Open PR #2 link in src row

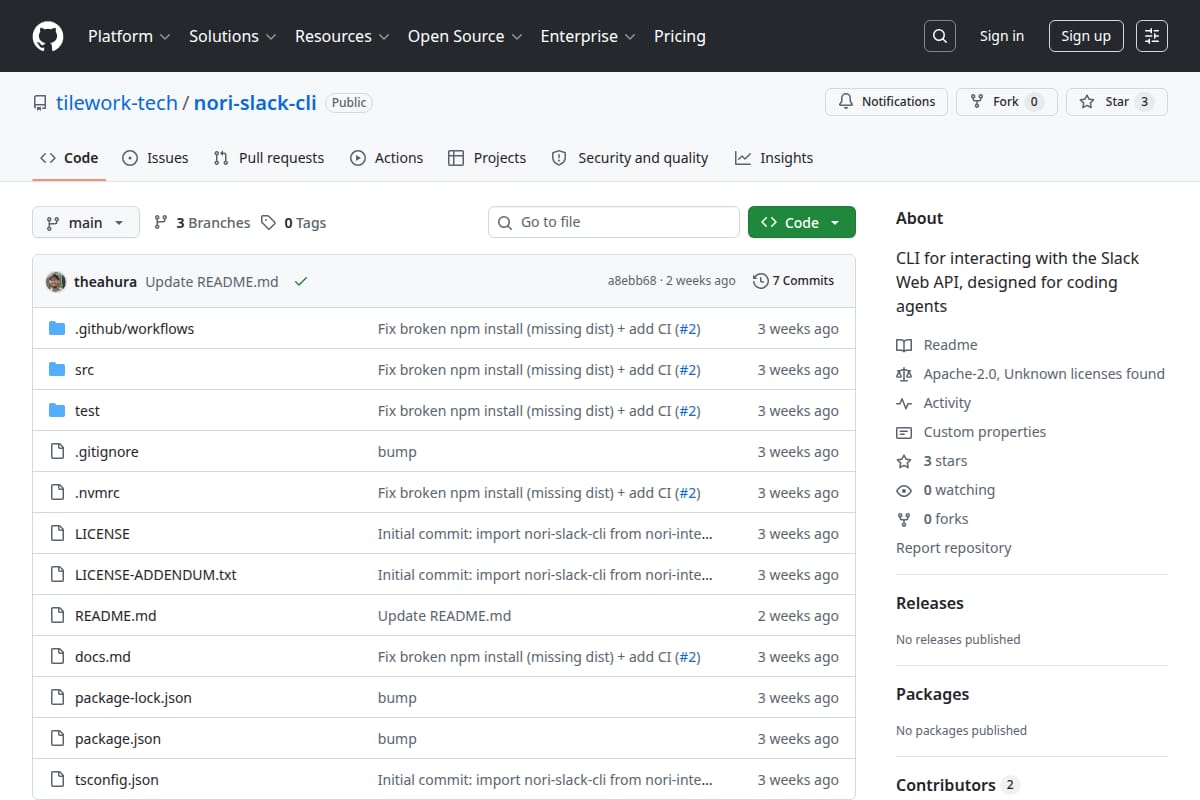coord(688,370)
